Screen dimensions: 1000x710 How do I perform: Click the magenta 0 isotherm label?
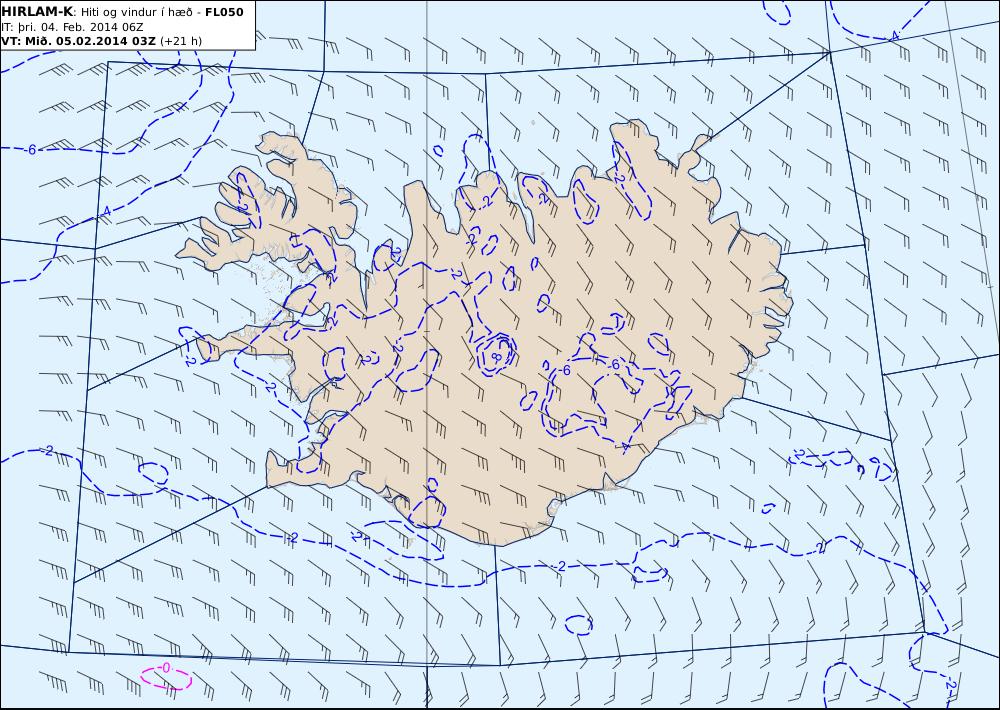165,667
